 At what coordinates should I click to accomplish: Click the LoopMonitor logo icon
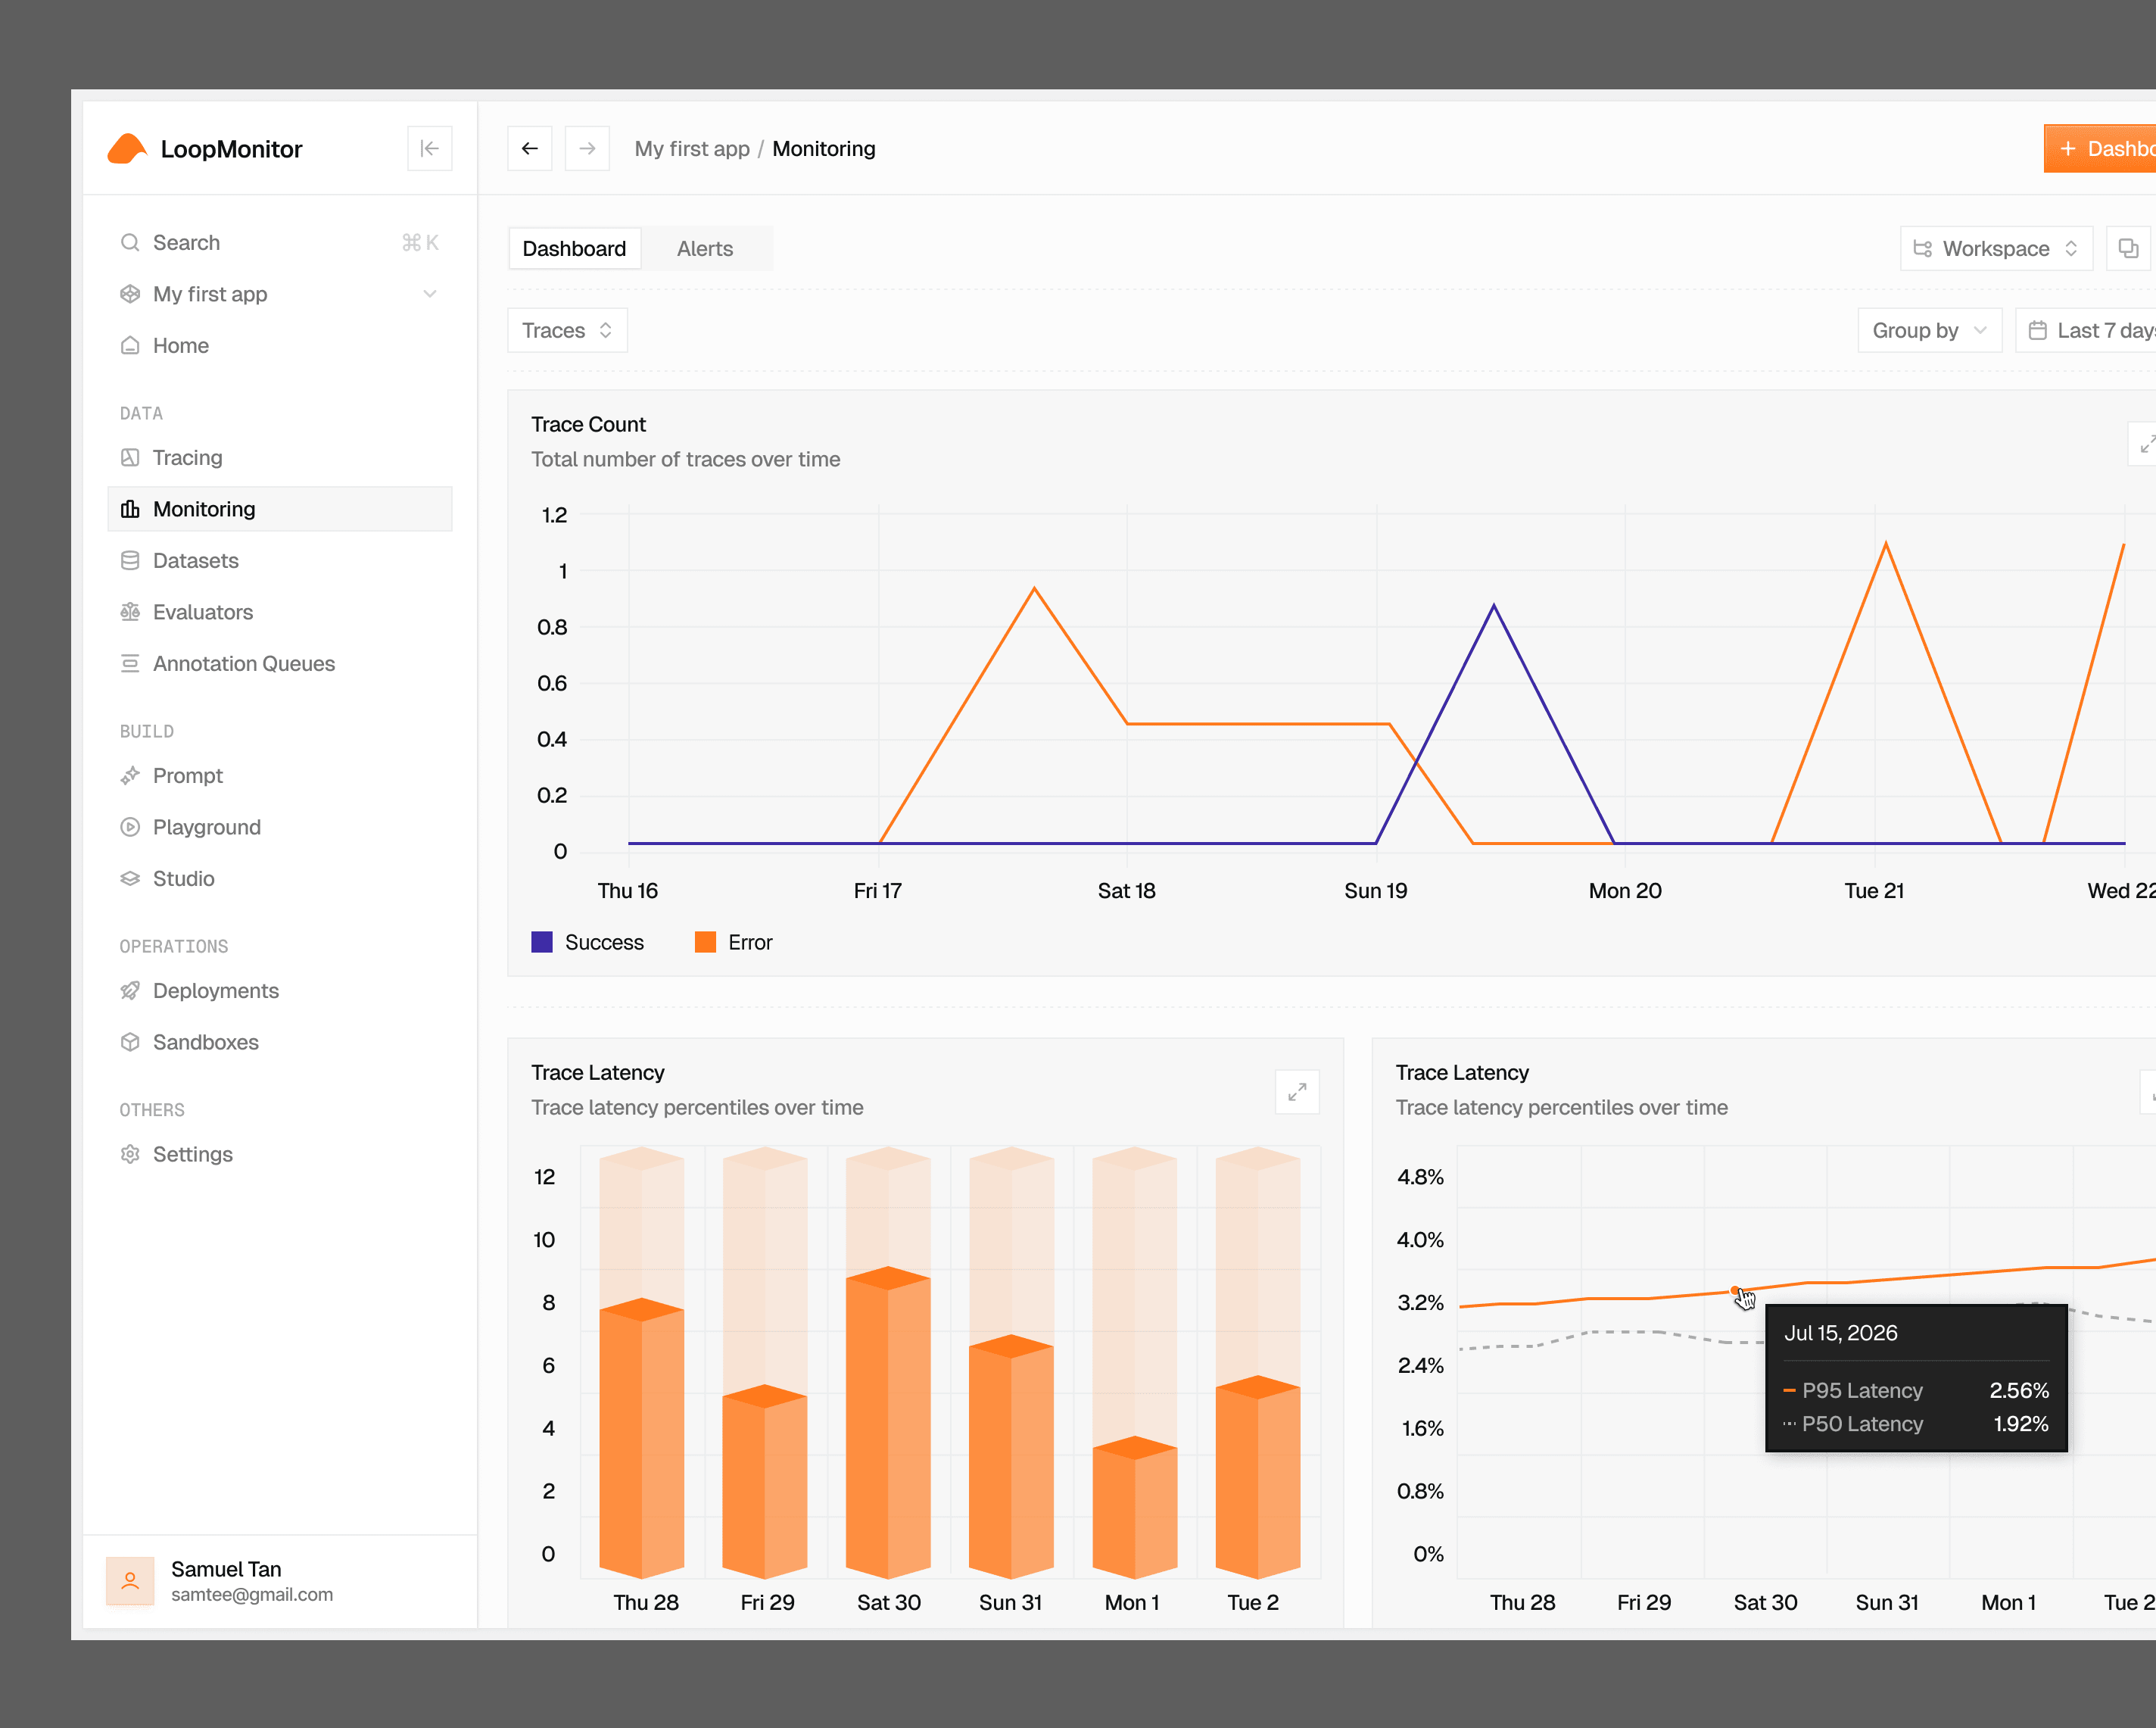(127, 149)
